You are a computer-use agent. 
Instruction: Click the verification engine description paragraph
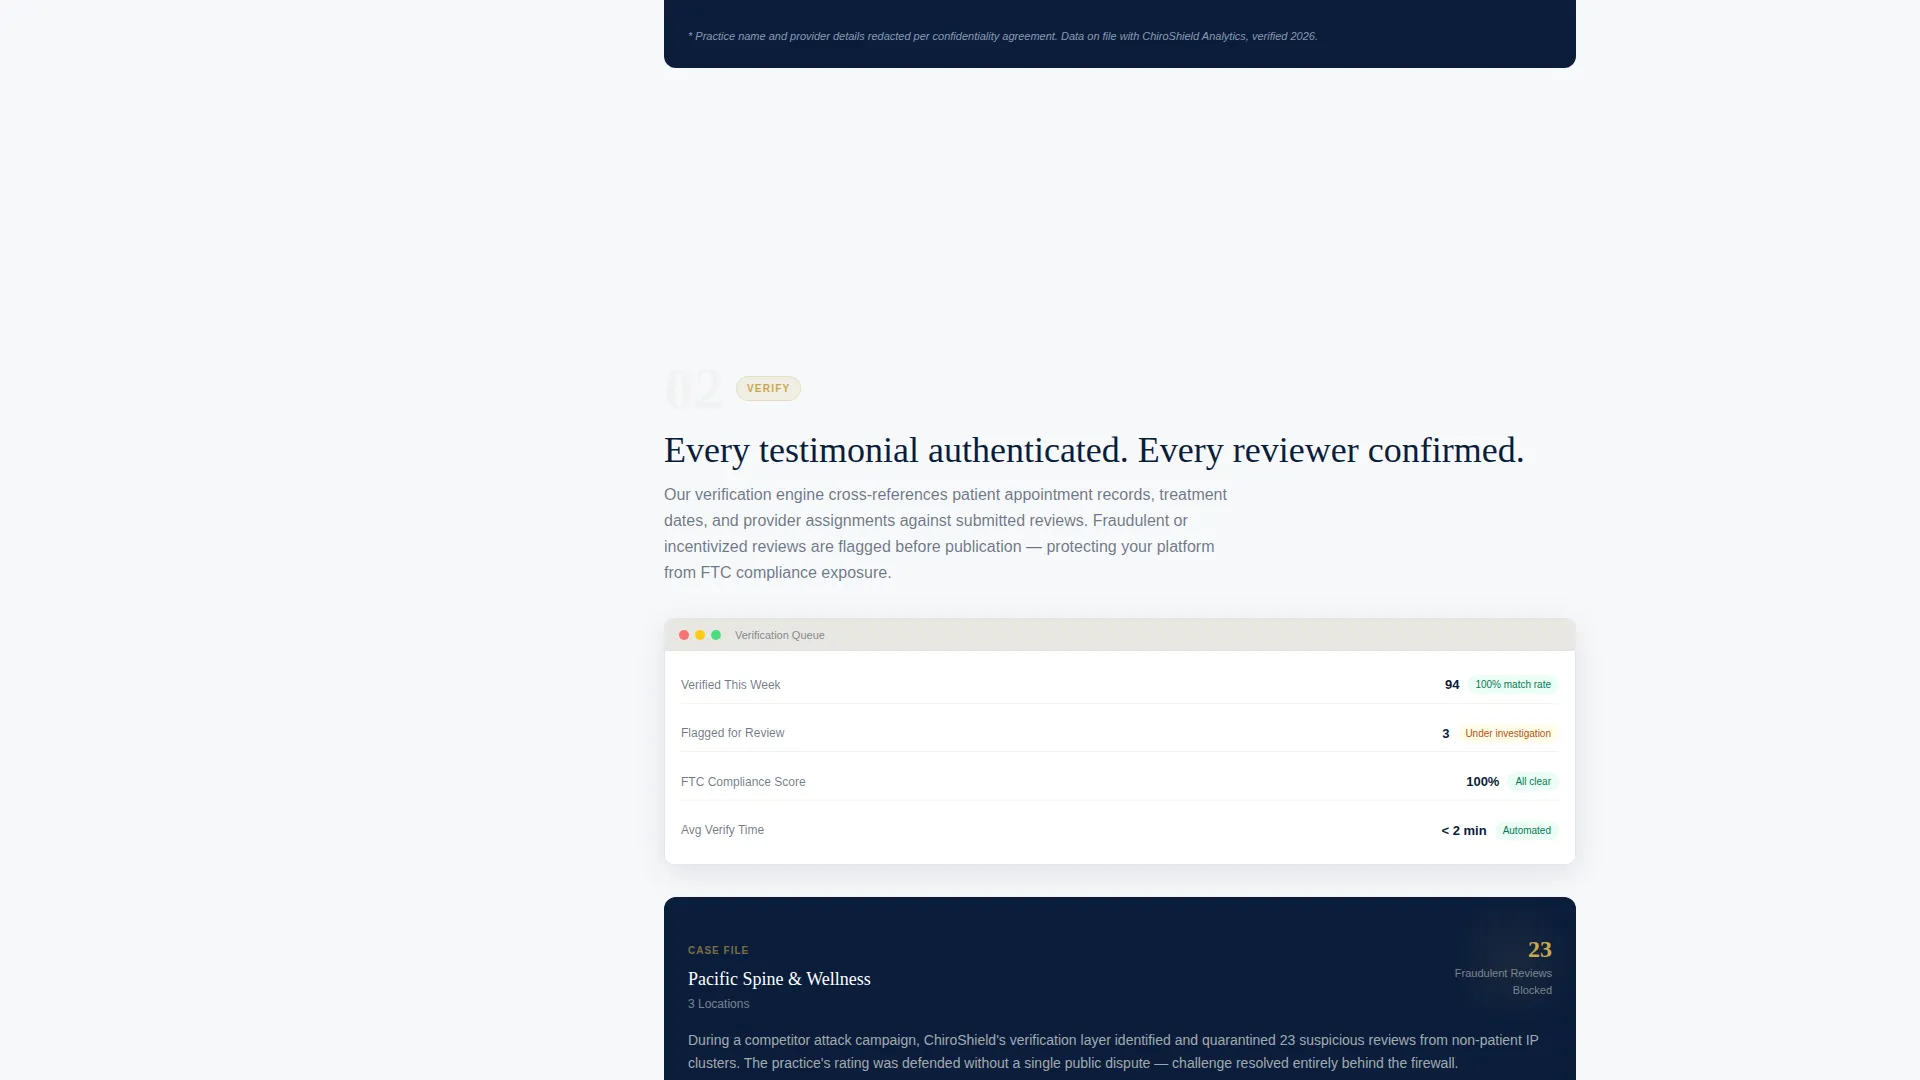click(945, 534)
